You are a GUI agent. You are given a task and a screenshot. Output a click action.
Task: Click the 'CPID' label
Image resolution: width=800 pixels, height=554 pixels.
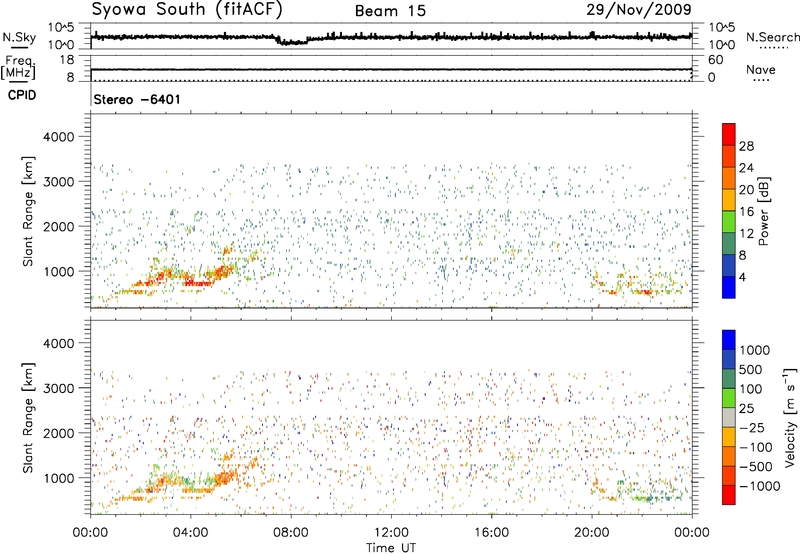(22, 95)
